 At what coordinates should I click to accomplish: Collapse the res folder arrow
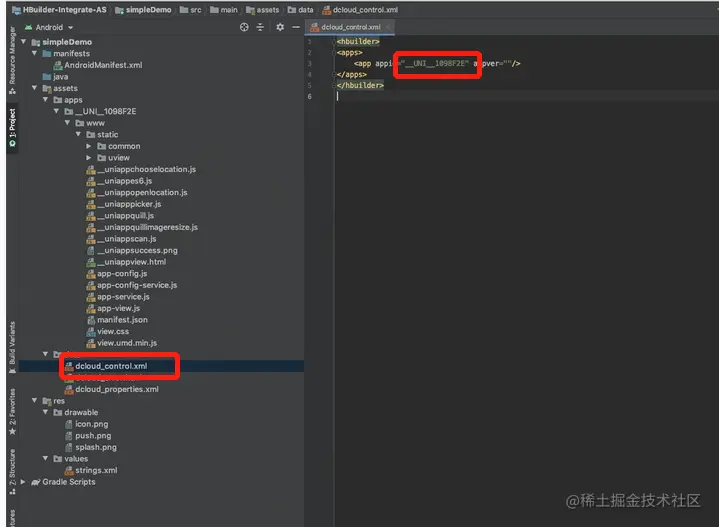click(x=34, y=400)
